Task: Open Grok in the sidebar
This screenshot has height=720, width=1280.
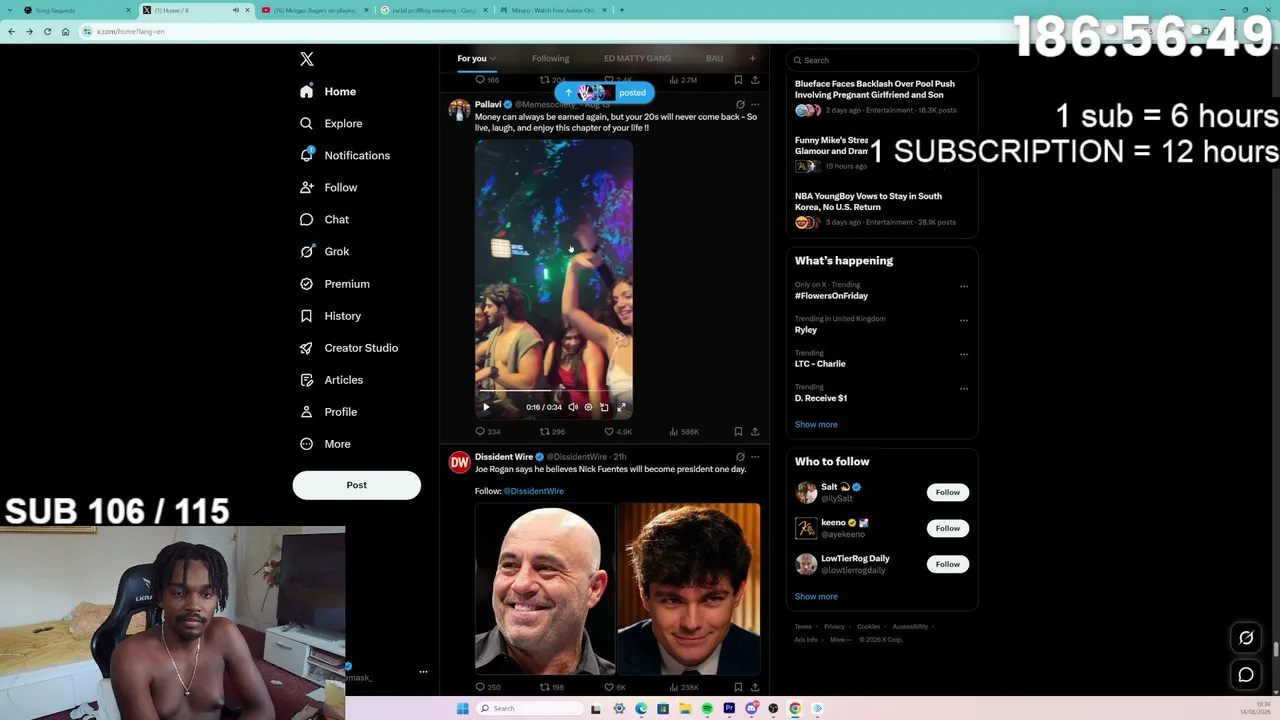Action: coord(324,251)
